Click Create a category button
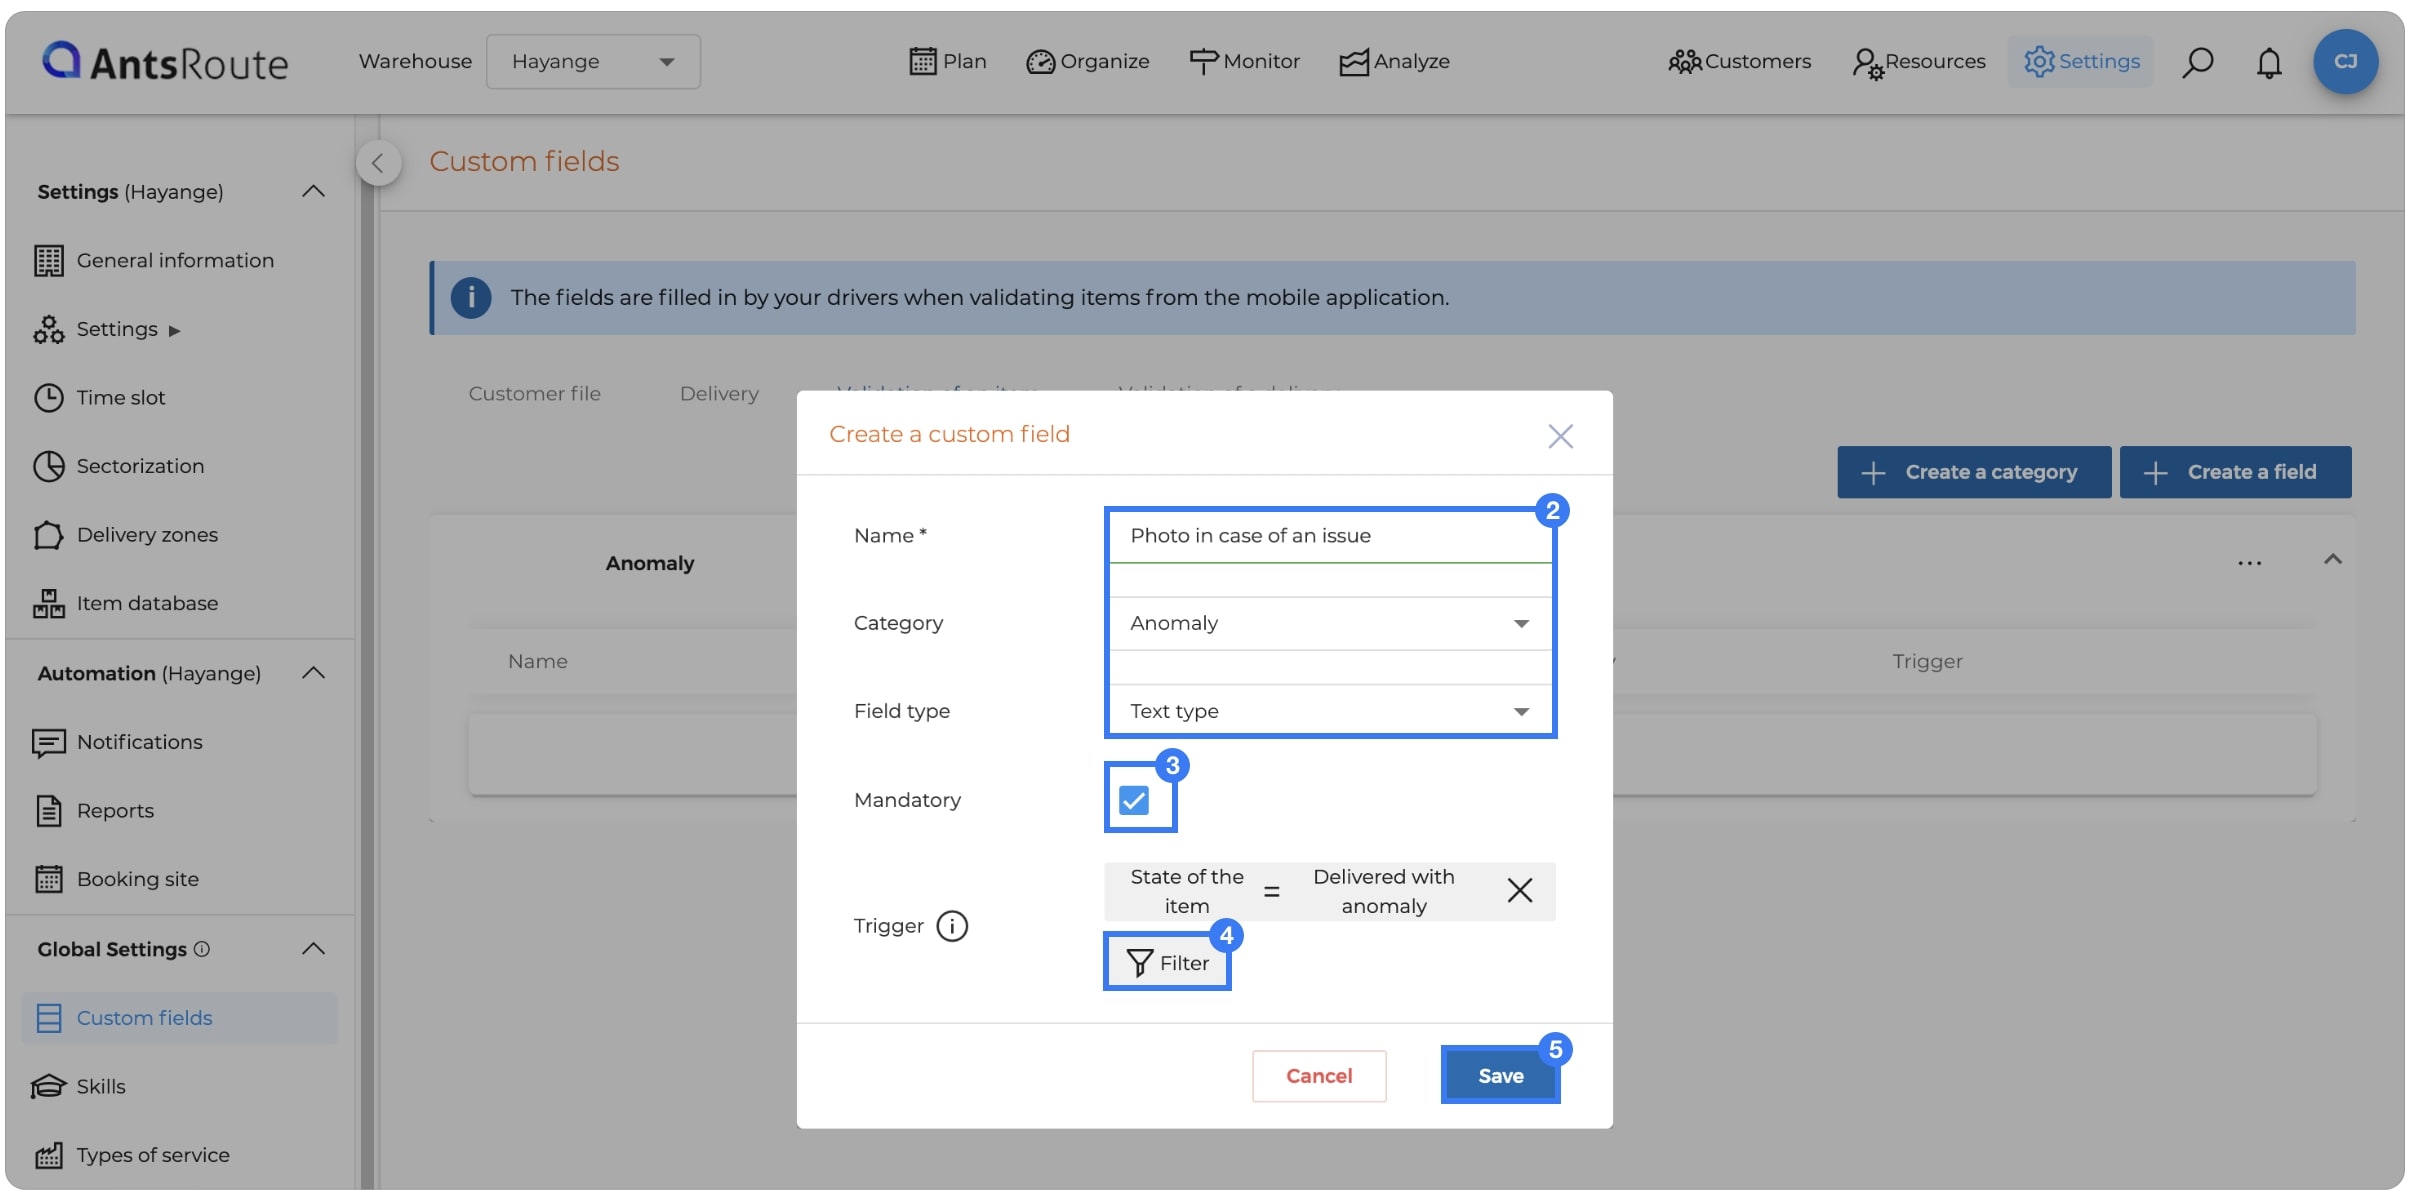 1974,472
